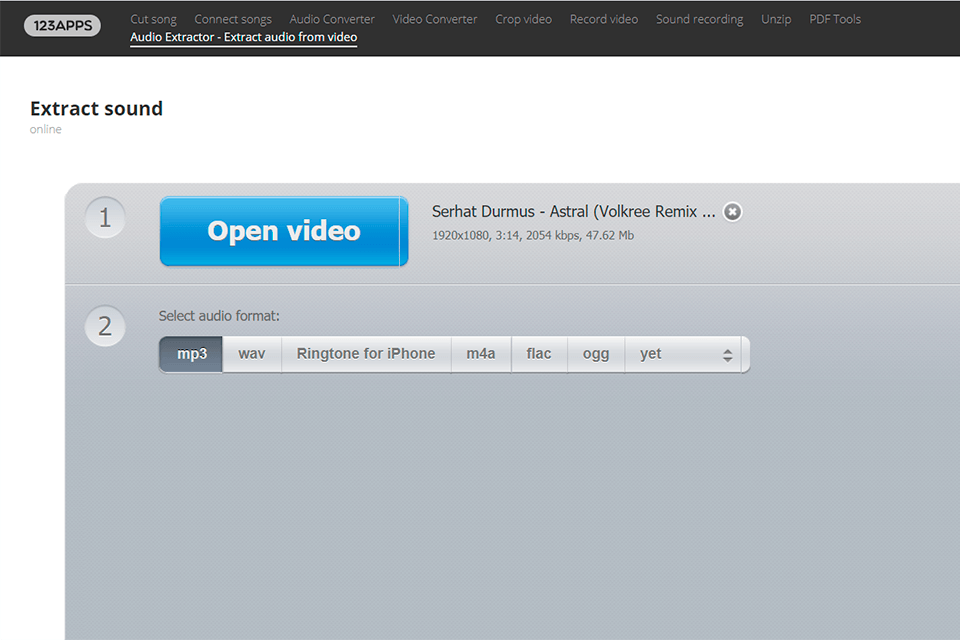Remove the loaded Serhat Durmus video
This screenshot has width=960, height=640.
[x=732, y=211]
